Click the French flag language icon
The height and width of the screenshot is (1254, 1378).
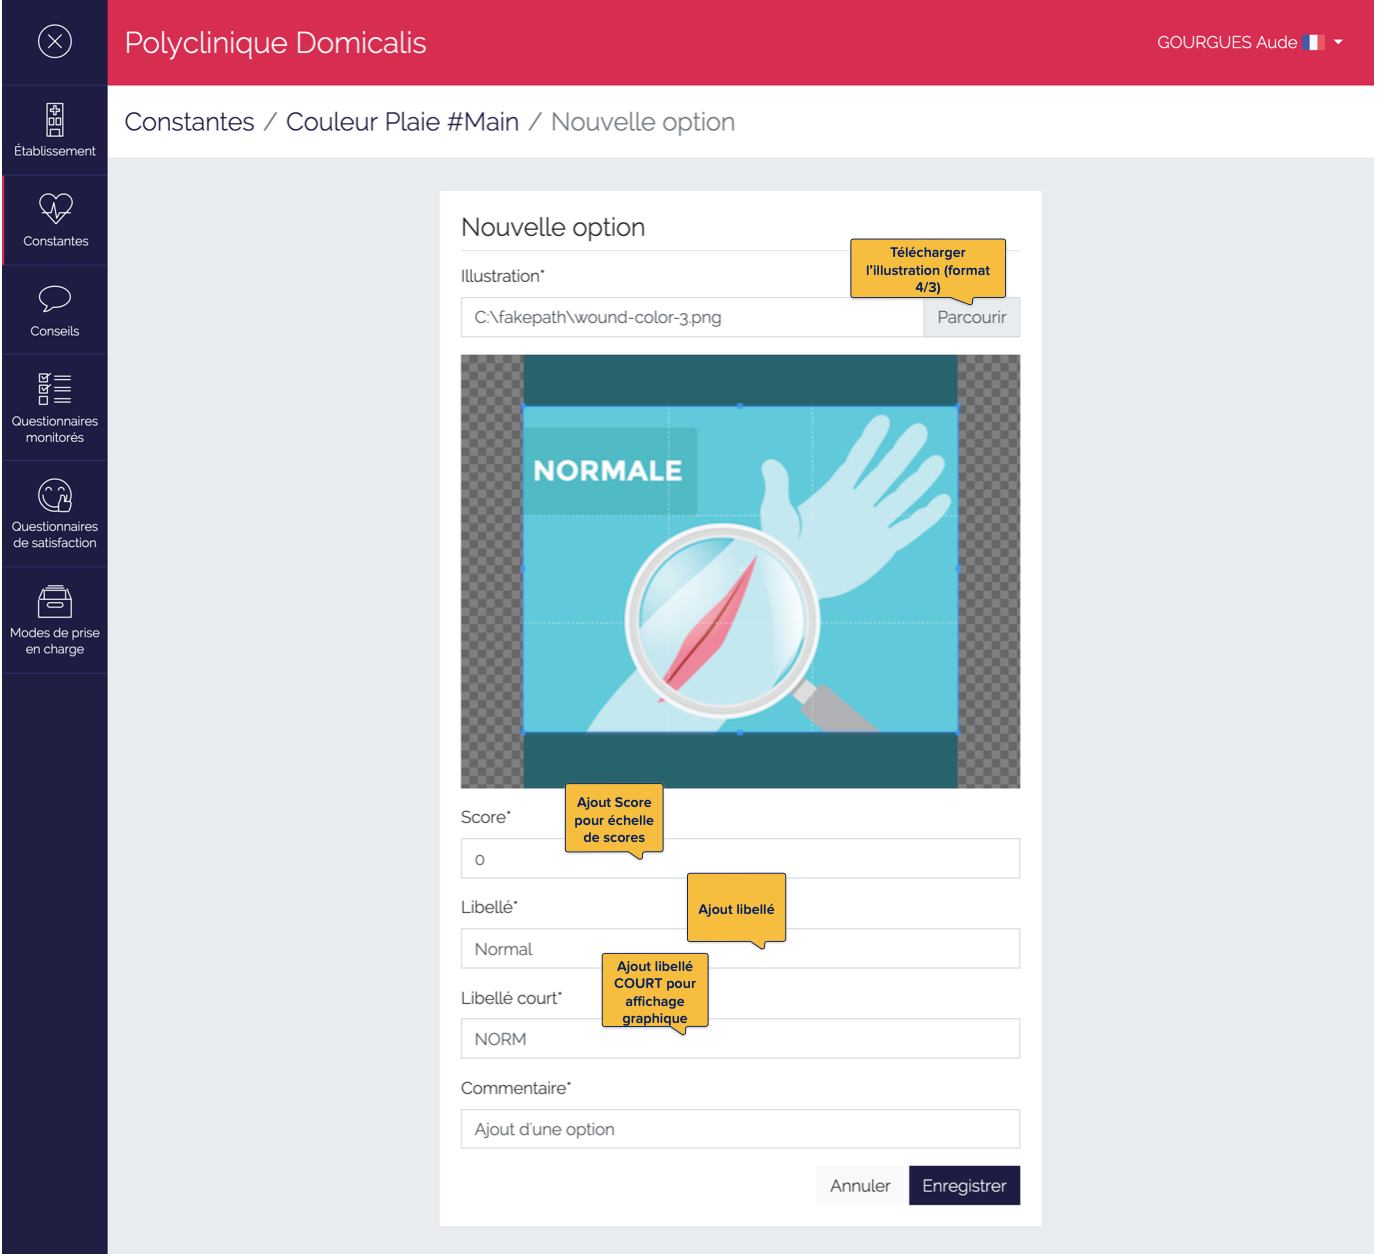pyautogui.click(x=1314, y=42)
